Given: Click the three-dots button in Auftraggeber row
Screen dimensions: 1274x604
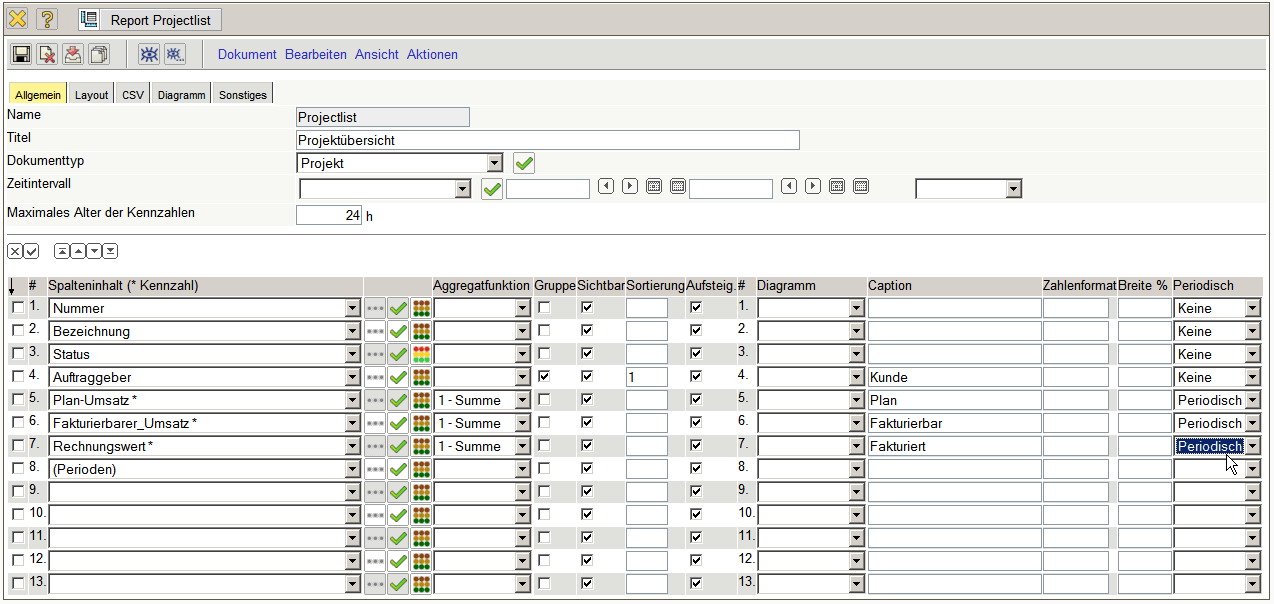Looking at the screenshot, I should [375, 377].
